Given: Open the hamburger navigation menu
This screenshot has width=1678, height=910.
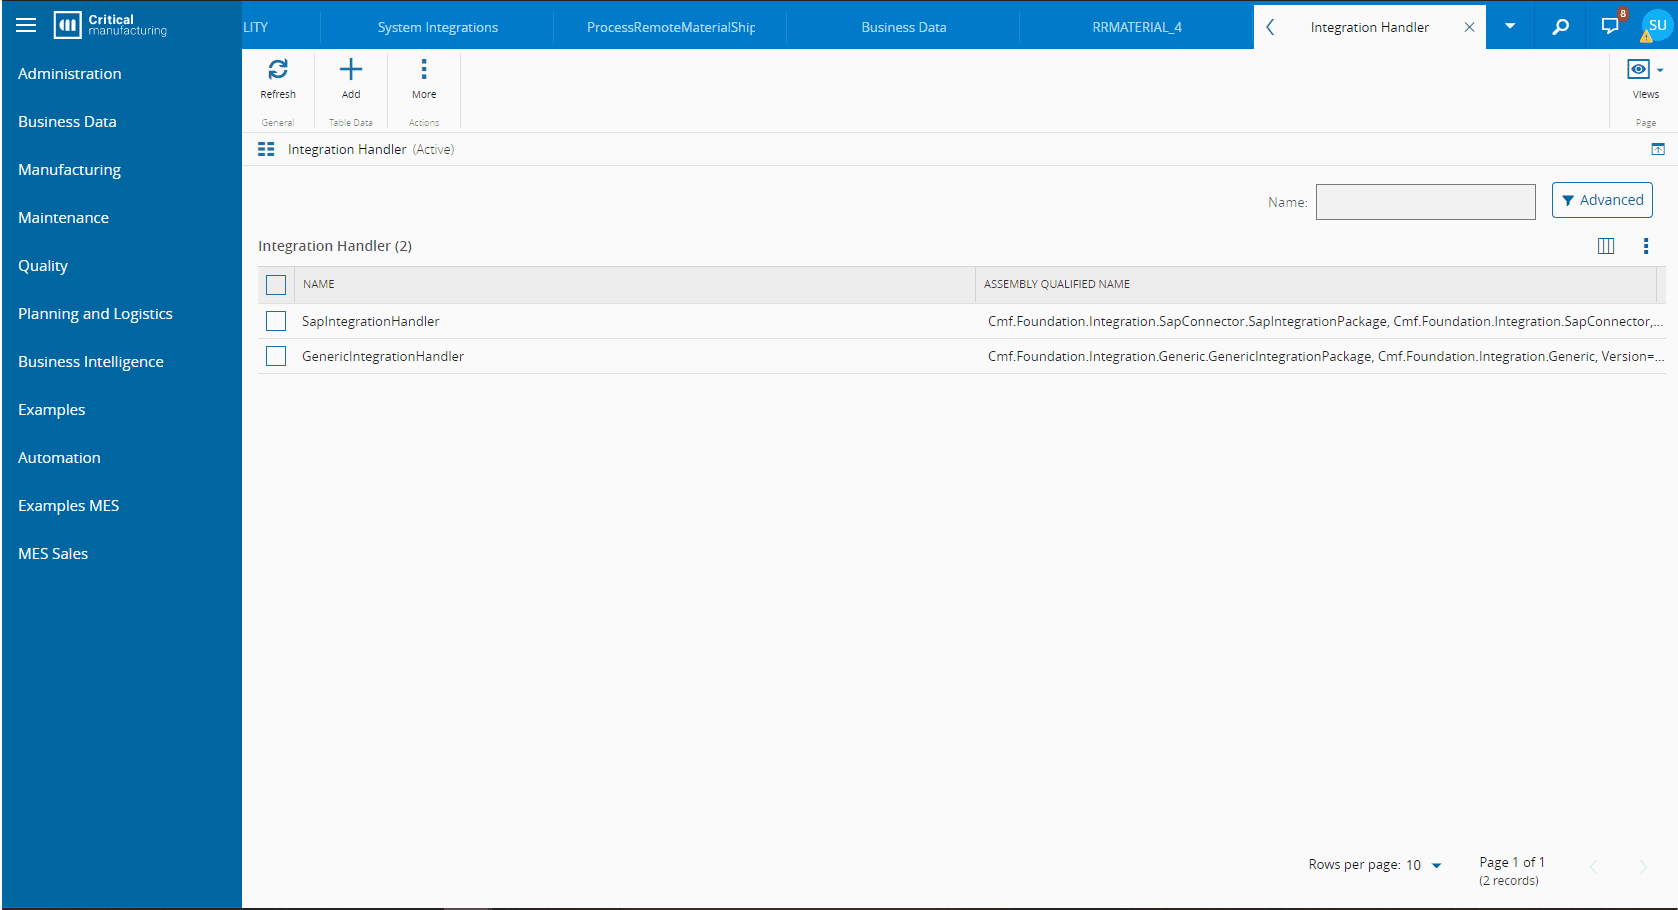Looking at the screenshot, I should [26, 25].
